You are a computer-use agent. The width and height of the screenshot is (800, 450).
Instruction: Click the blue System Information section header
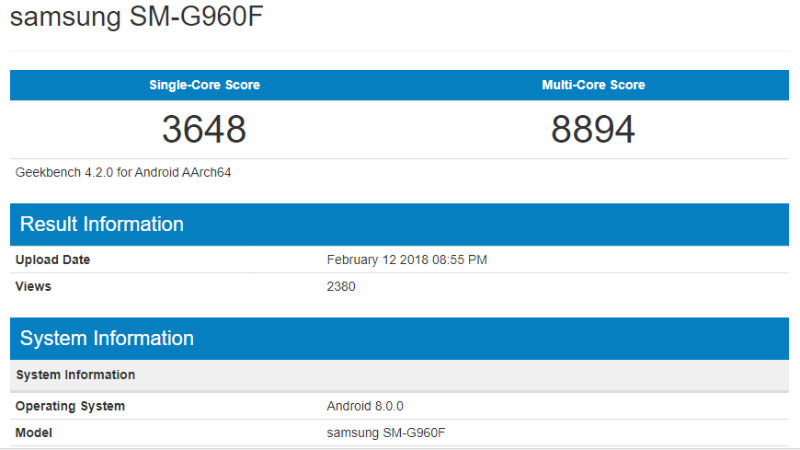[399, 339]
